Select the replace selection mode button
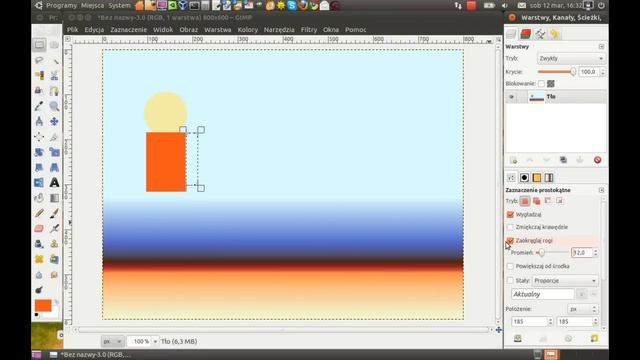Image resolution: width=640 pixels, height=360 pixels. [x=525, y=201]
